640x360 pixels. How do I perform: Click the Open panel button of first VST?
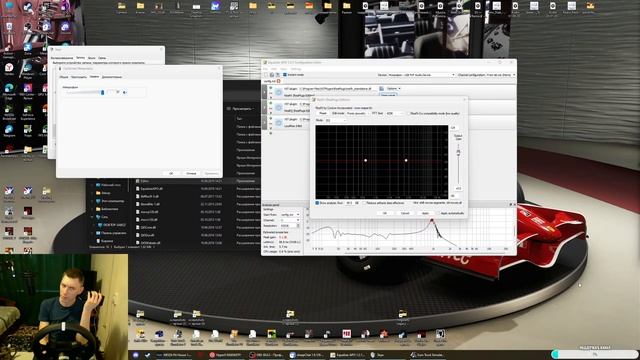pyautogui.click(x=388, y=95)
